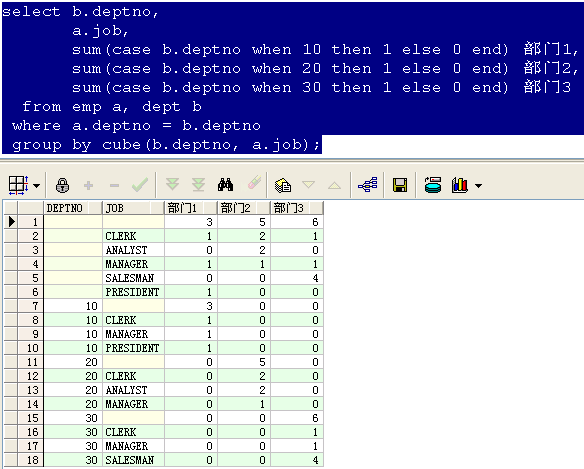
Task: Select row number 1 in the row header
Action: point(31,222)
